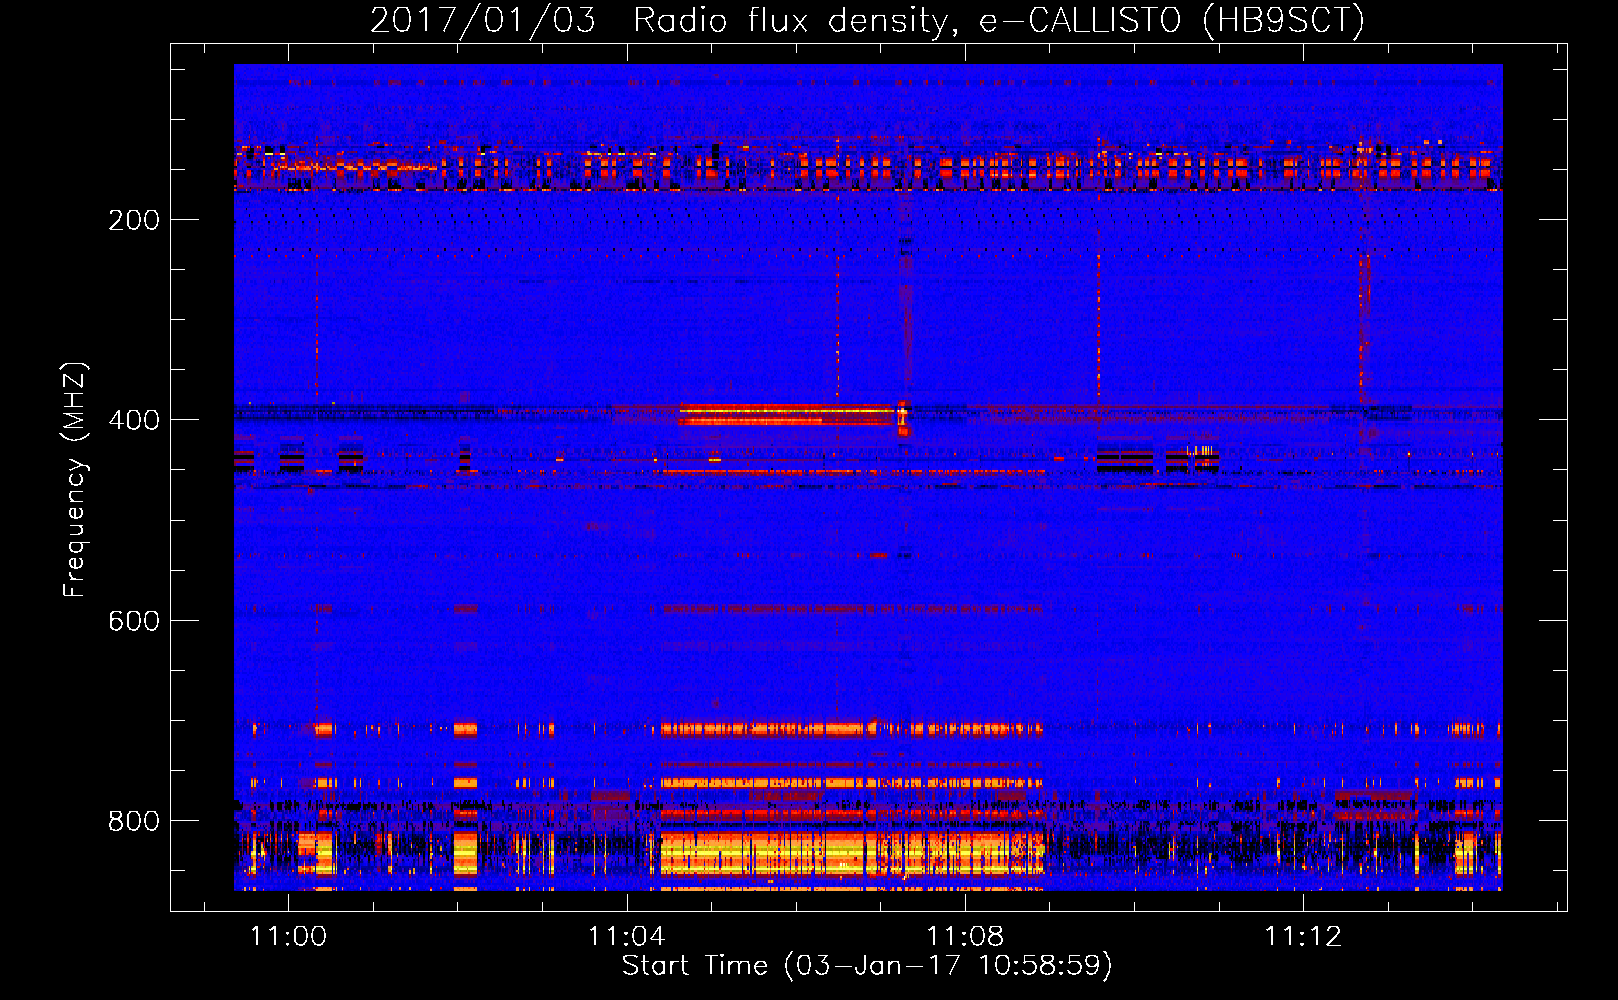The width and height of the screenshot is (1618, 1000).
Task: Click the 11:00 time tick label
Action: click(288, 936)
